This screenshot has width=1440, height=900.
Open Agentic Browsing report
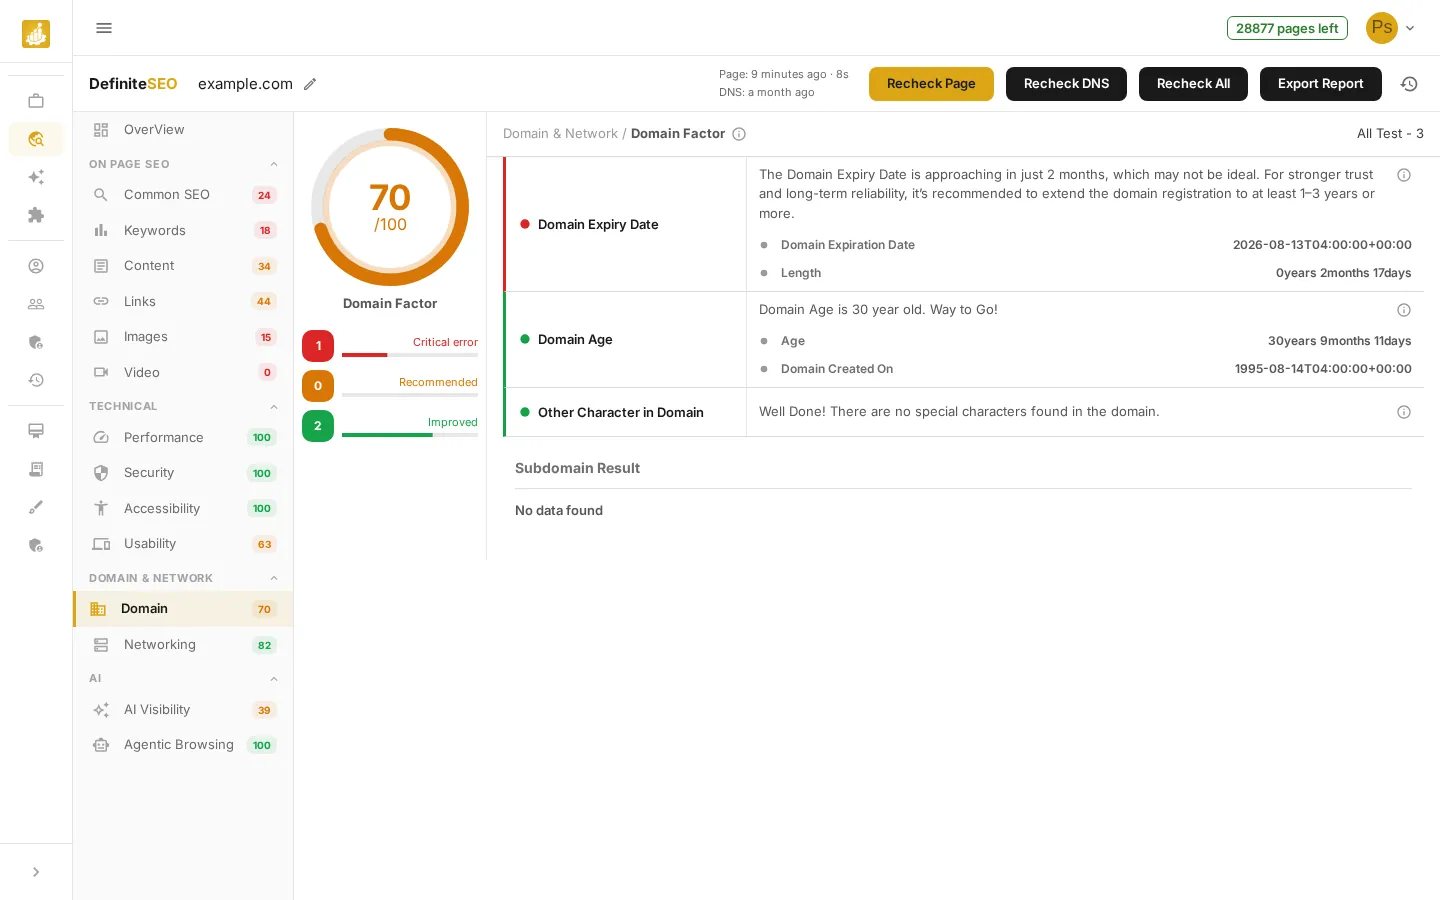tap(183, 745)
